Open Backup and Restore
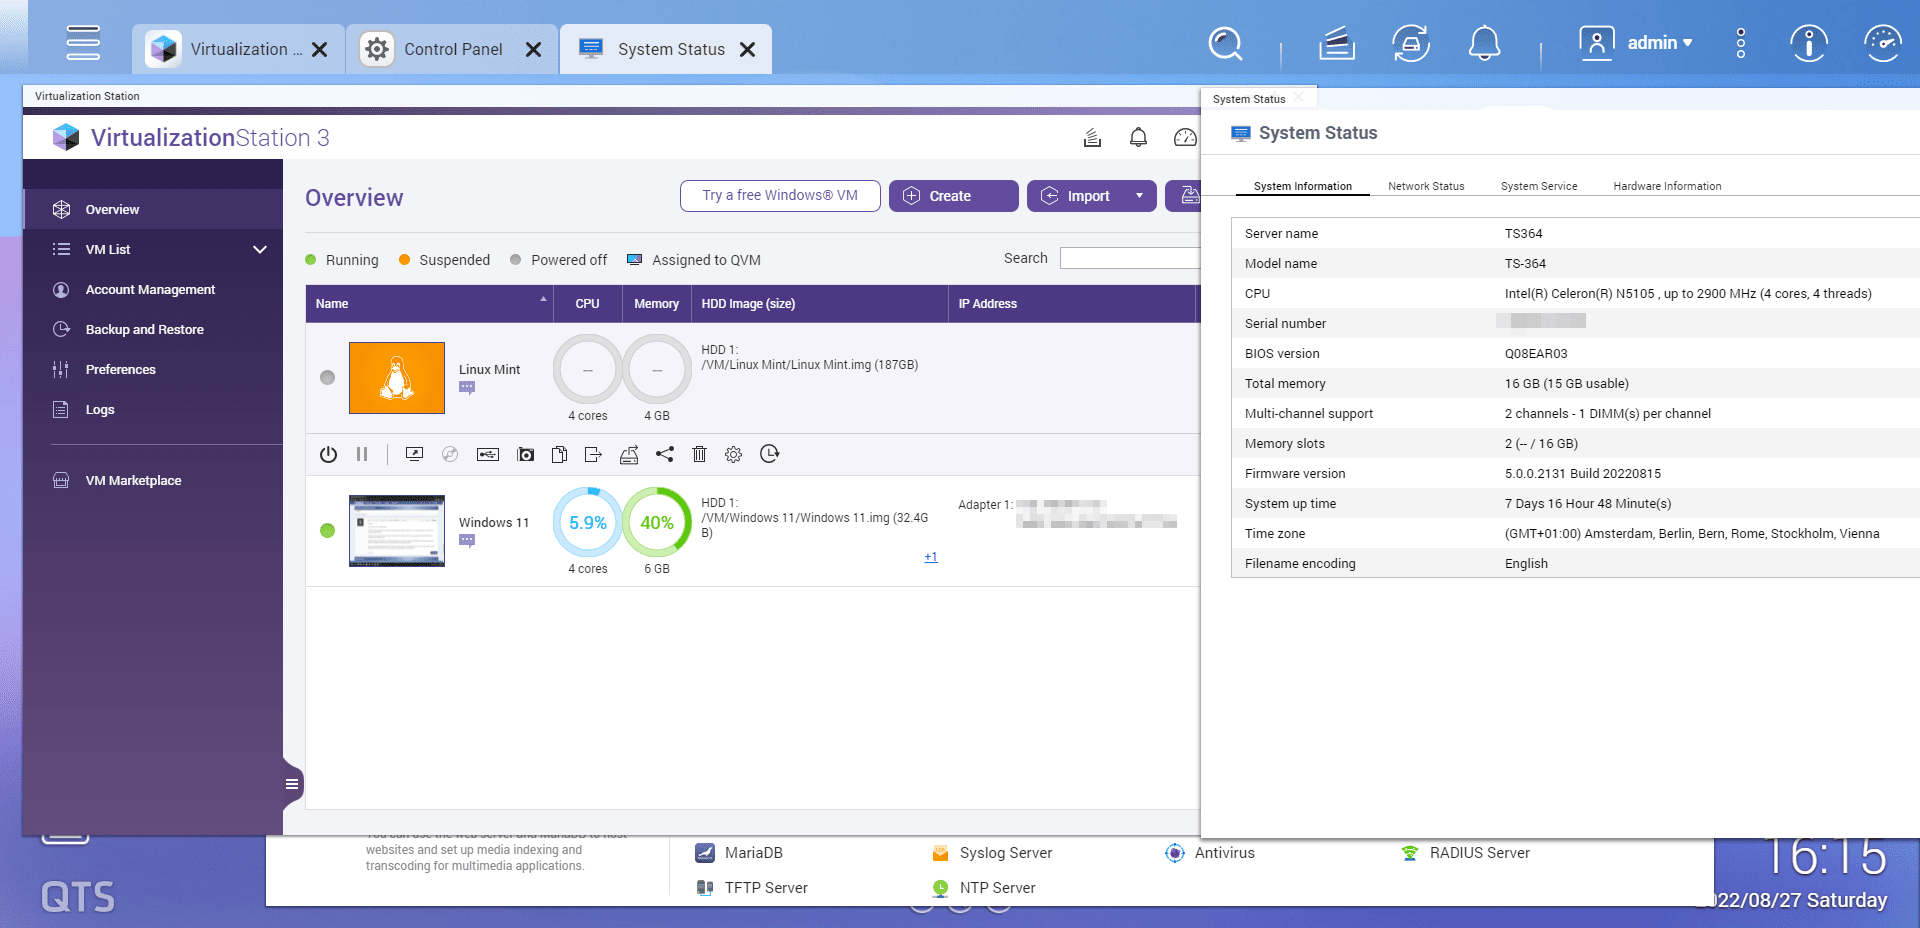Viewport: 1920px width, 928px height. (153, 329)
